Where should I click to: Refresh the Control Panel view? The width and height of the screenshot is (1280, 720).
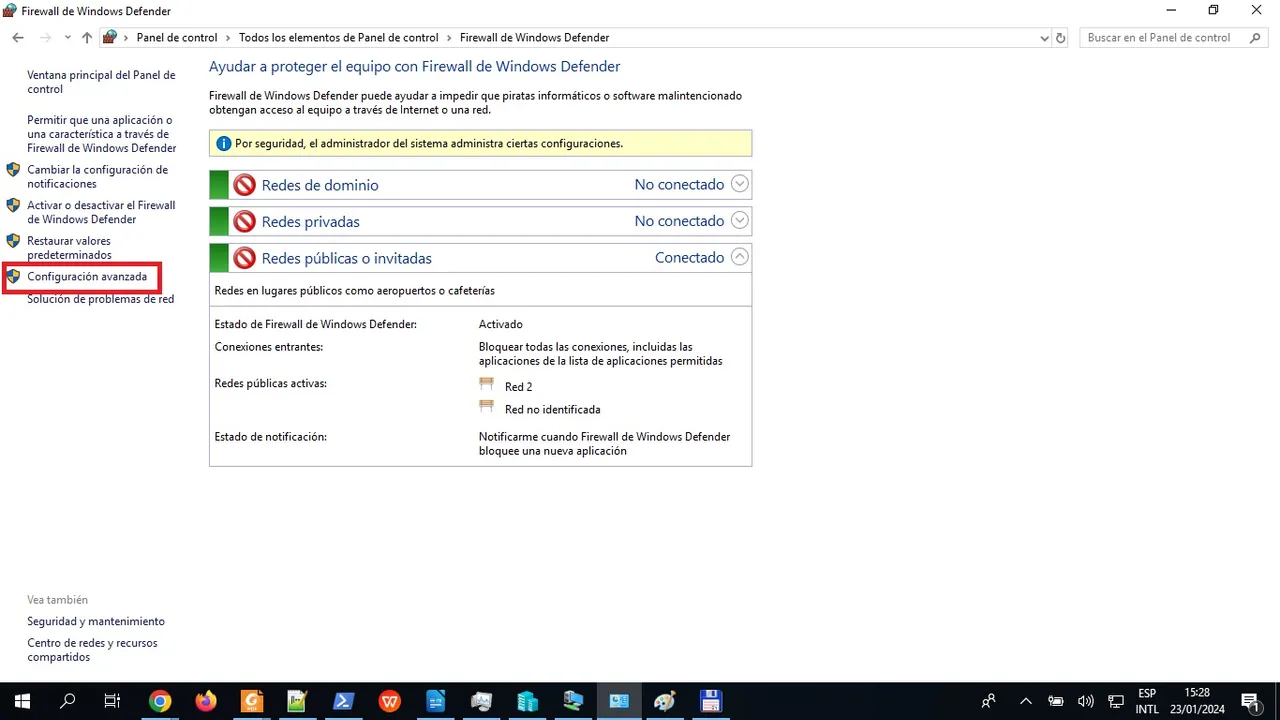point(1061,38)
